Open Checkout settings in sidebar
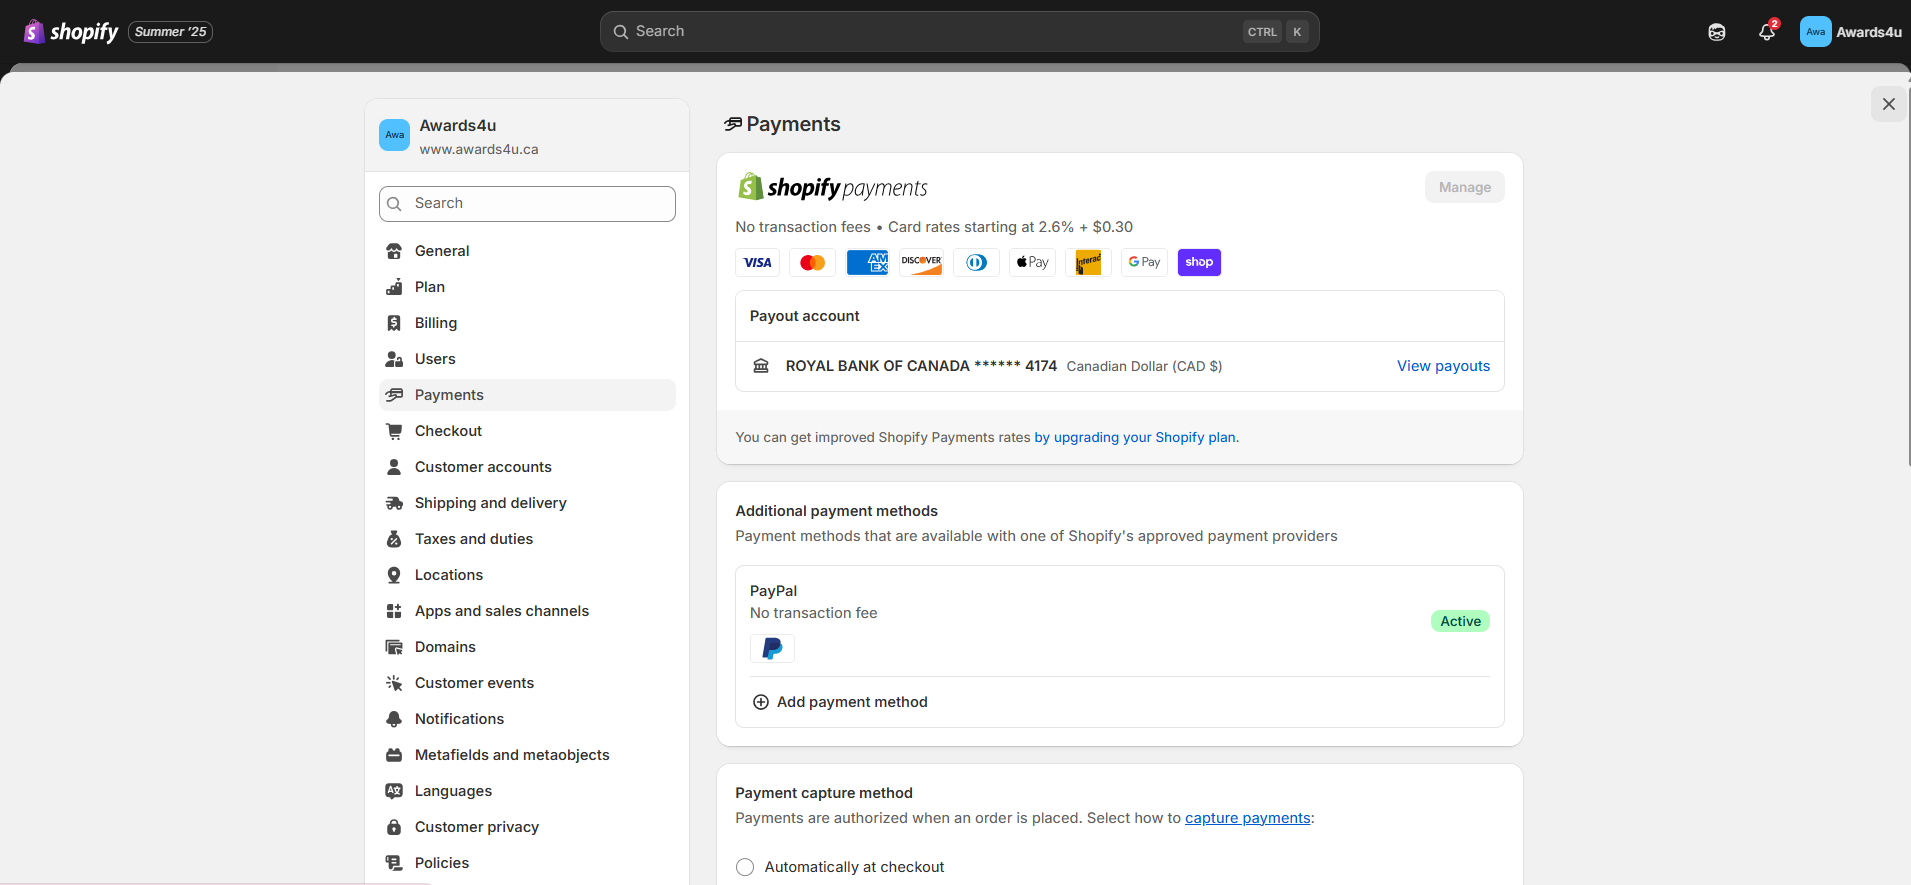This screenshot has height=885, width=1911. (448, 431)
